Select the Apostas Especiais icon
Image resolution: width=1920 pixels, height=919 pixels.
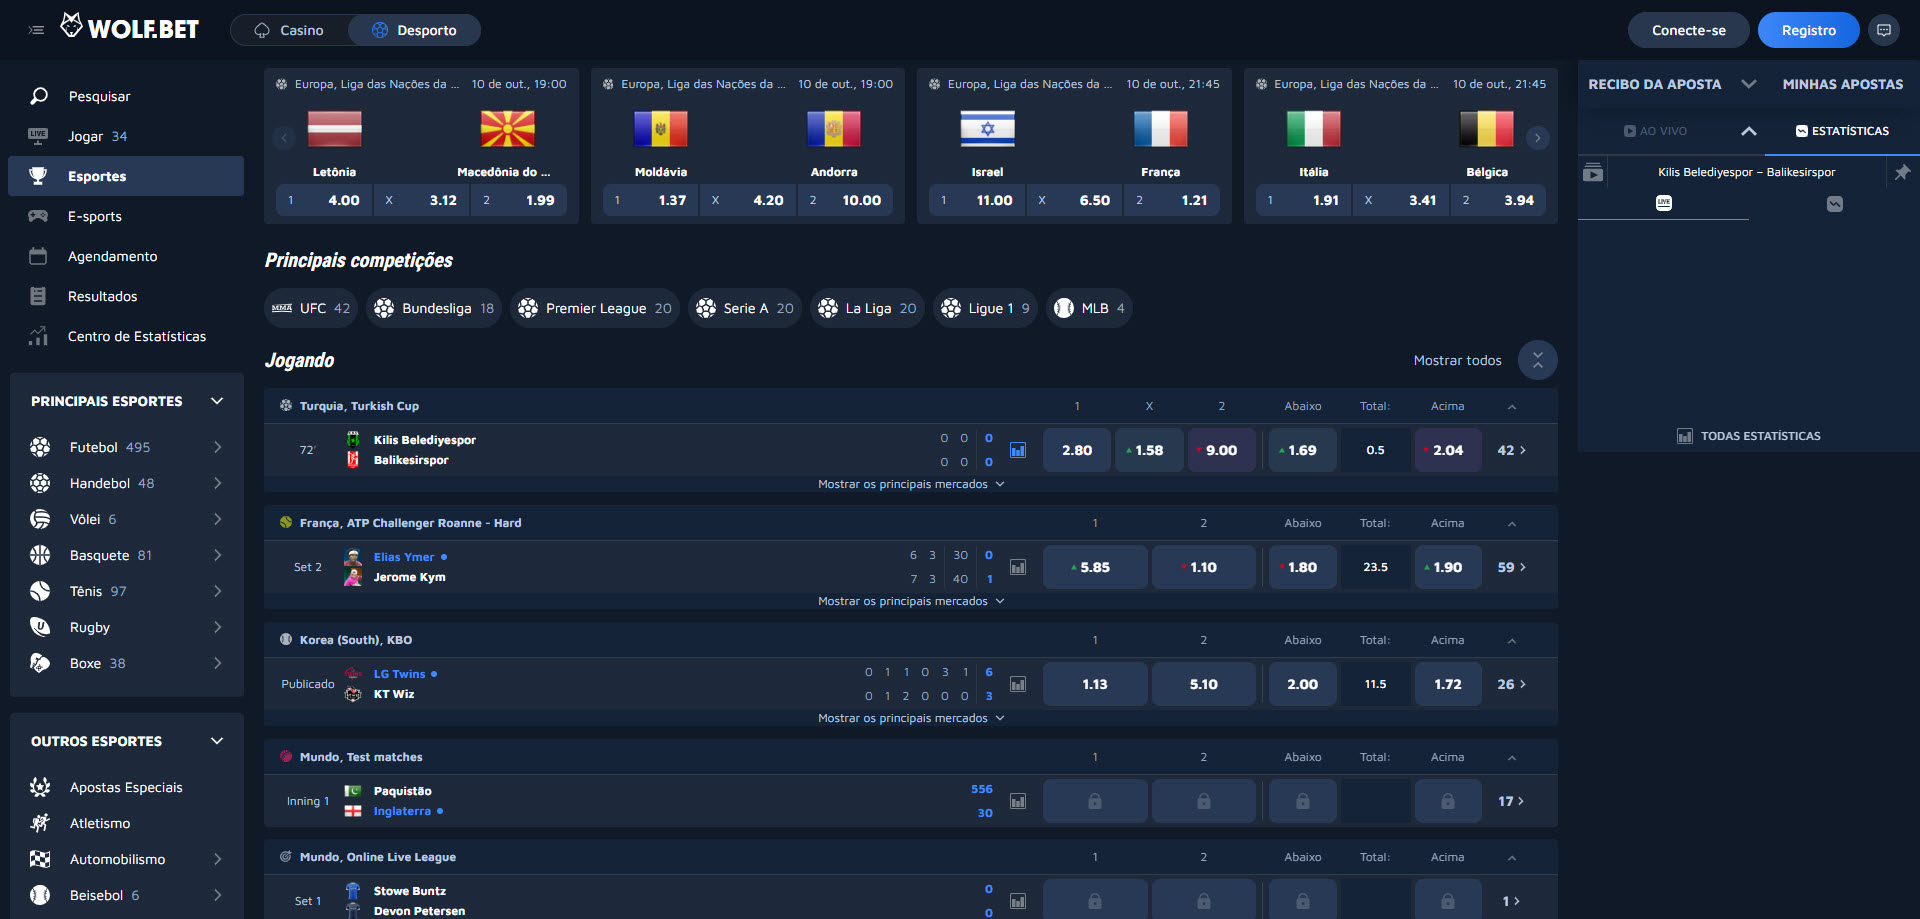coord(40,787)
